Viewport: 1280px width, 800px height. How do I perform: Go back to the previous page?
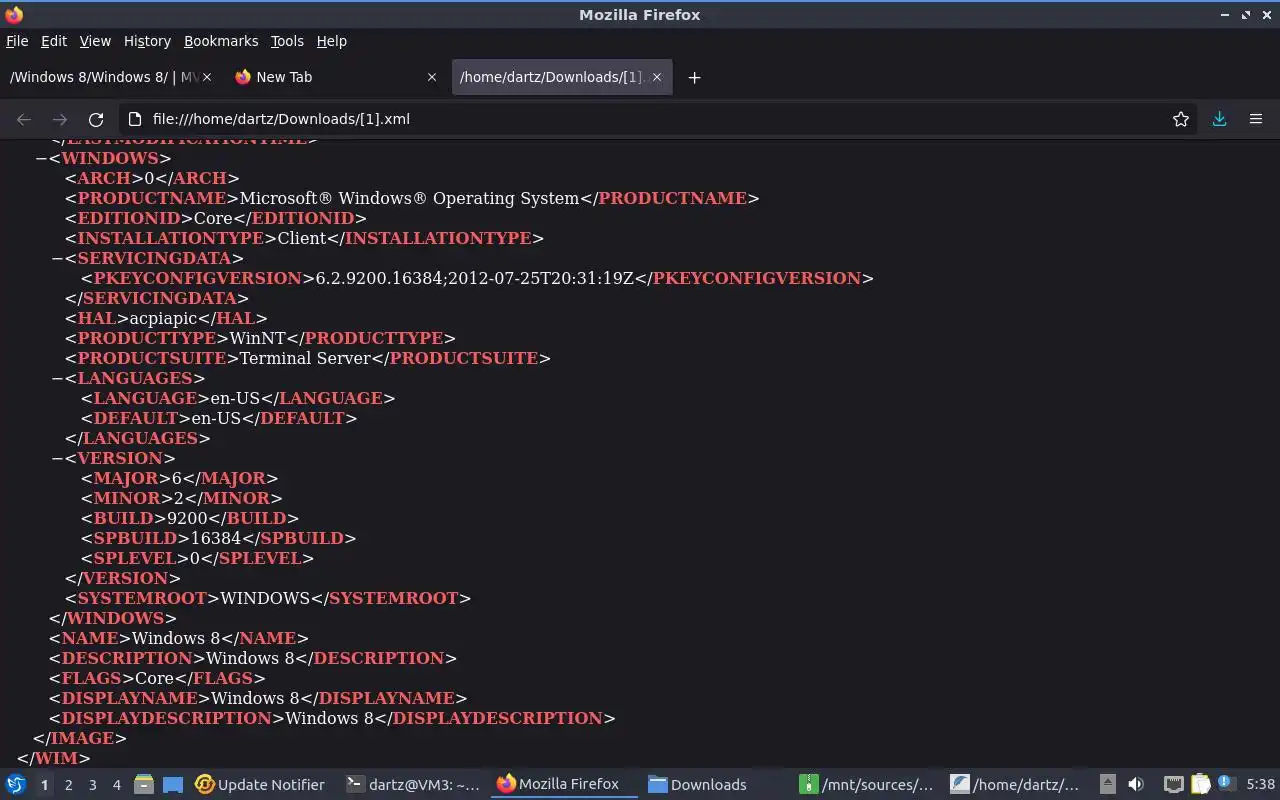pyautogui.click(x=24, y=119)
